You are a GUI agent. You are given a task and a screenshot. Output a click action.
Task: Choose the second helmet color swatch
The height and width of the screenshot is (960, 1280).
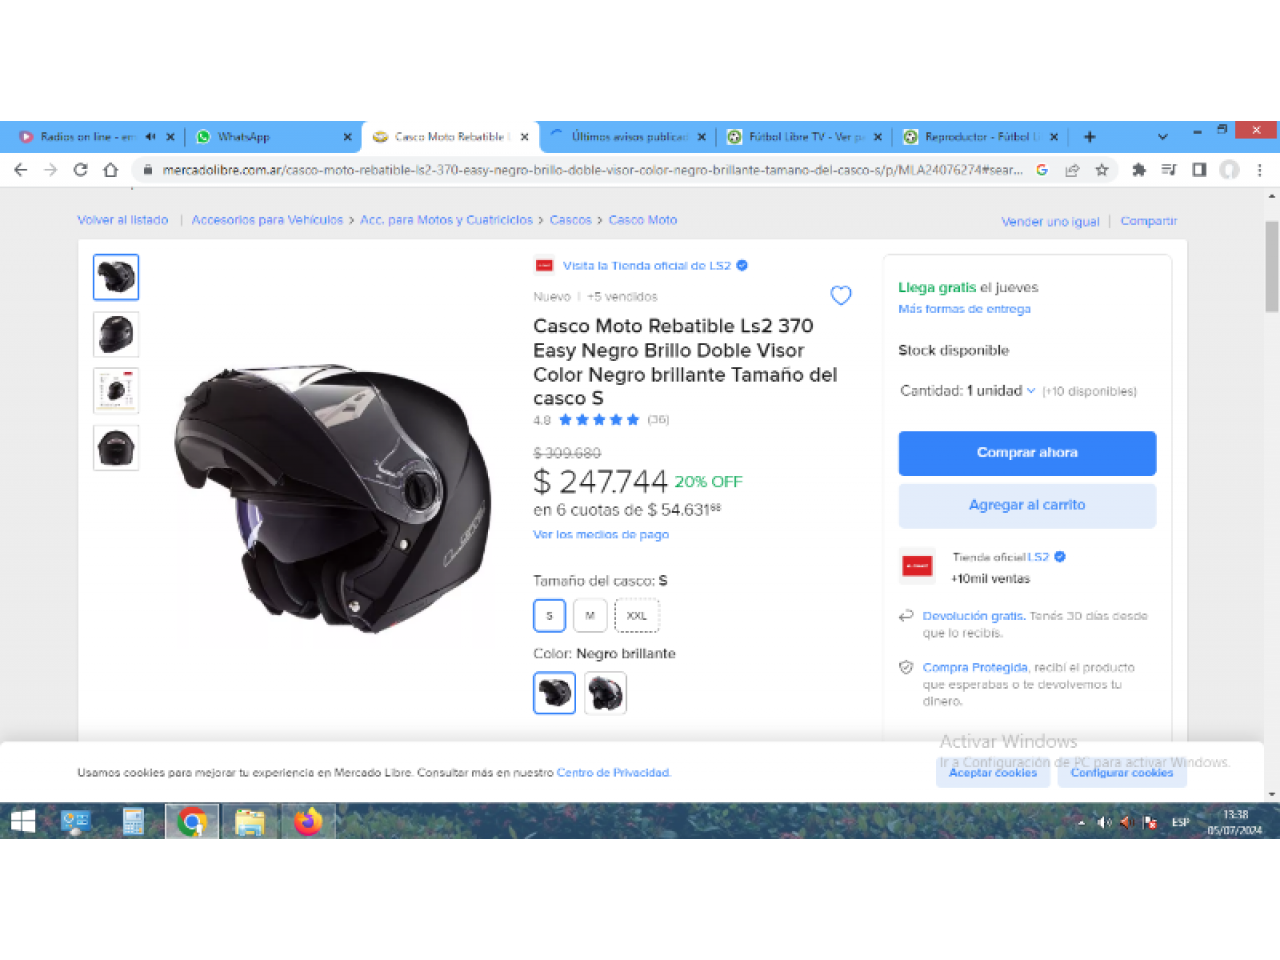click(x=605, y=693)
